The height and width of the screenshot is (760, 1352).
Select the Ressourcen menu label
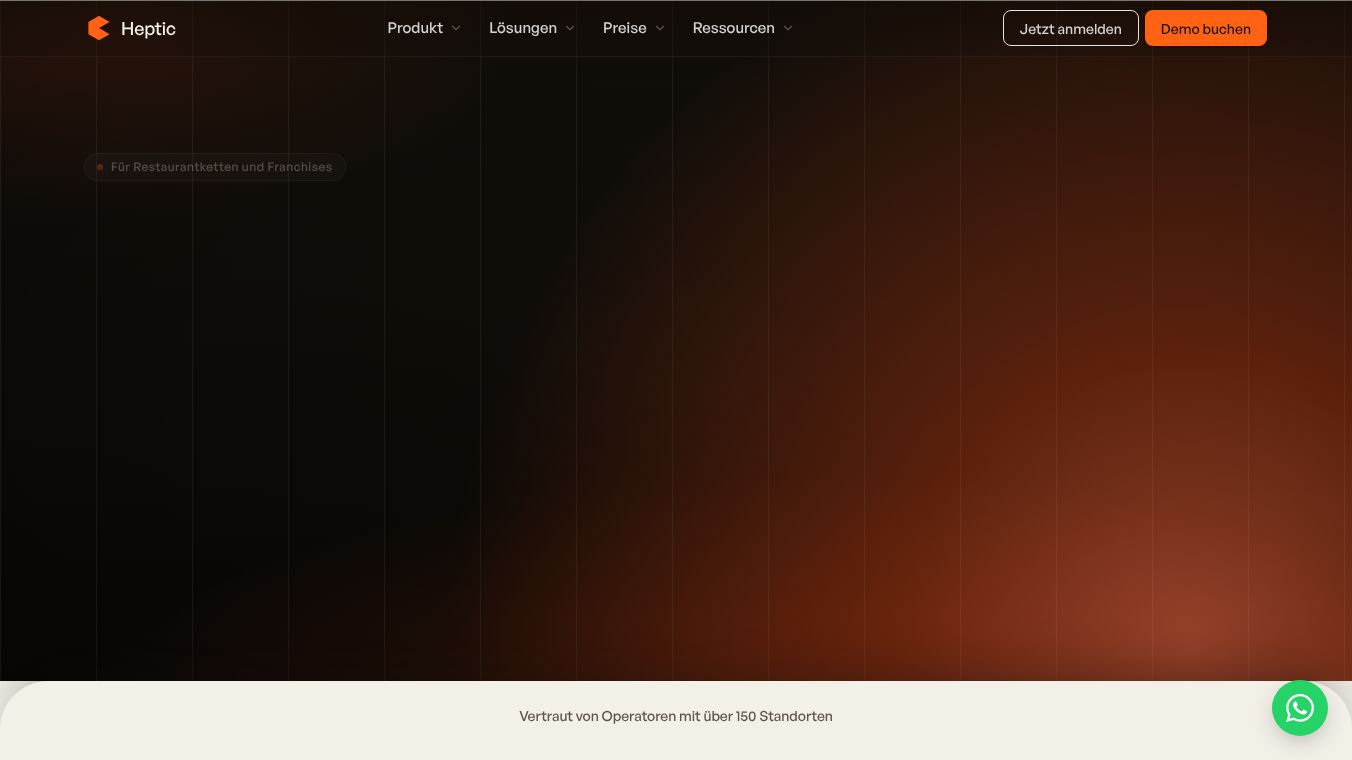[733, 28]
